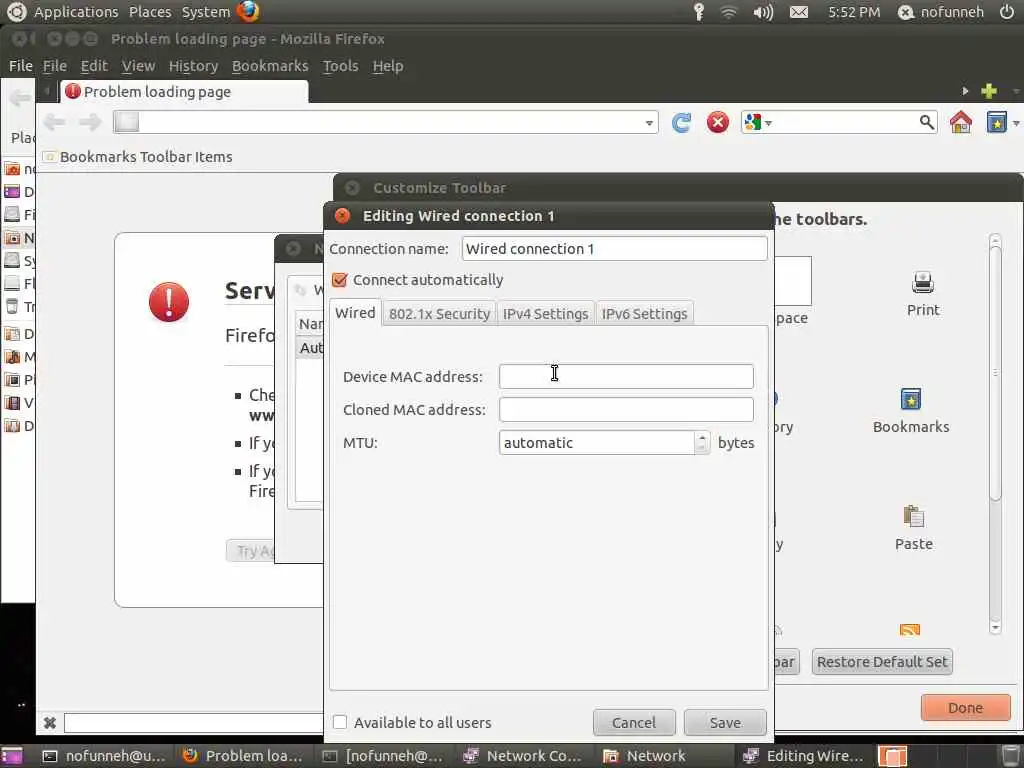This screenshot has height=768, width=1024.
Task: Toggle the Connect automatically checkbox
Action: 339,280
